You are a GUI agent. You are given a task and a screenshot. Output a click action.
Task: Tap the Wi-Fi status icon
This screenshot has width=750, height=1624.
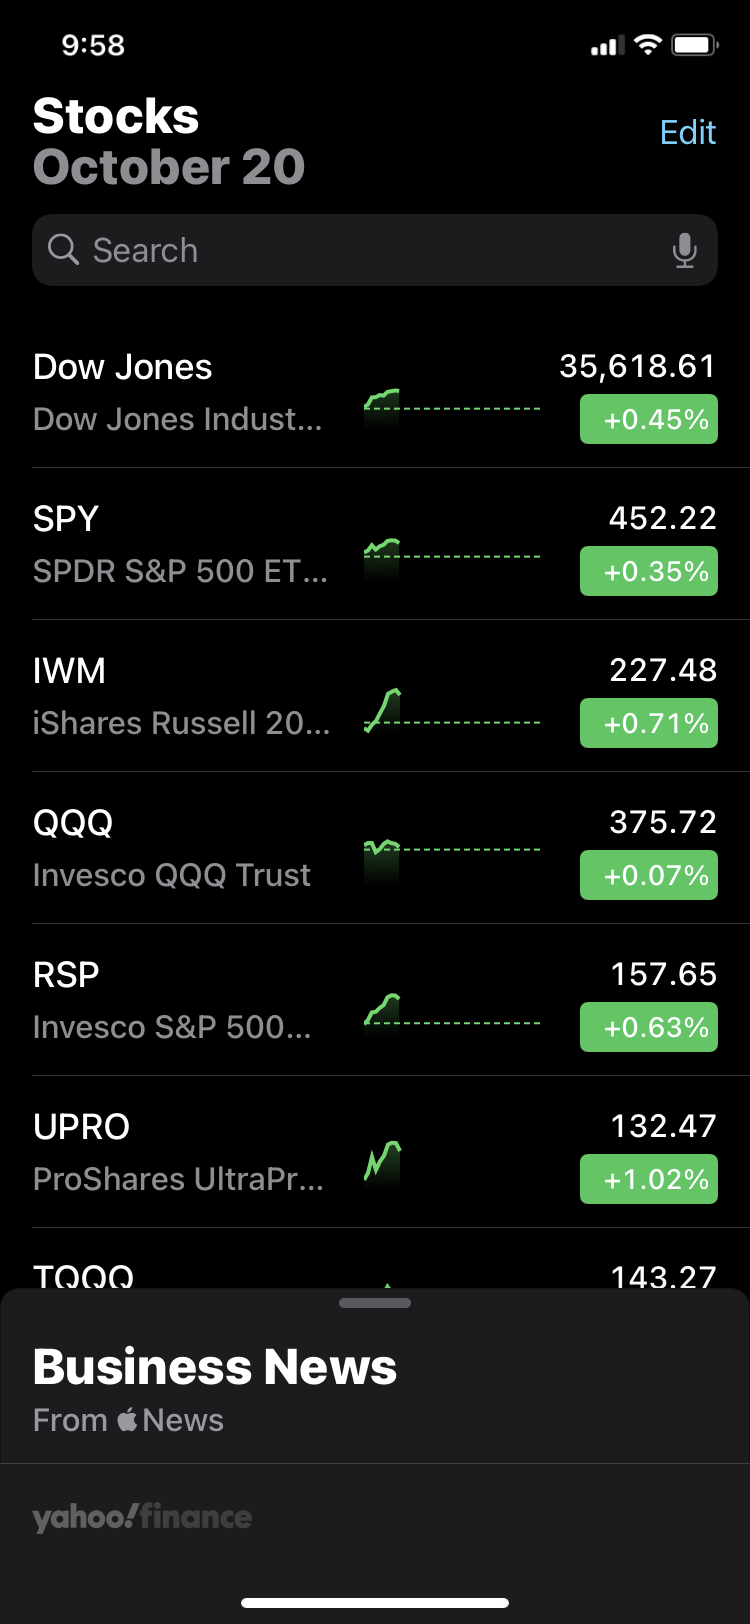648,45
